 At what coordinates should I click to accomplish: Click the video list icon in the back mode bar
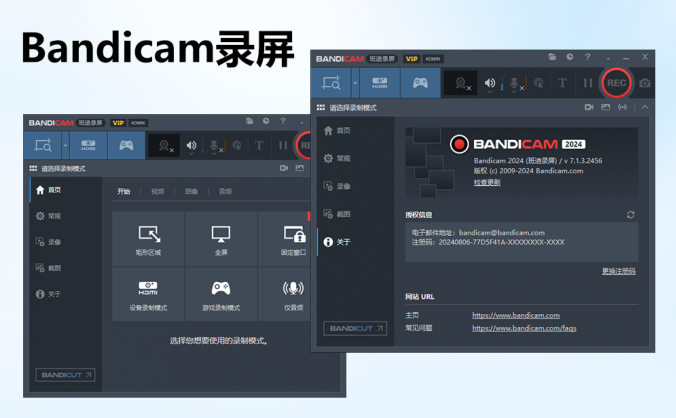284,168
